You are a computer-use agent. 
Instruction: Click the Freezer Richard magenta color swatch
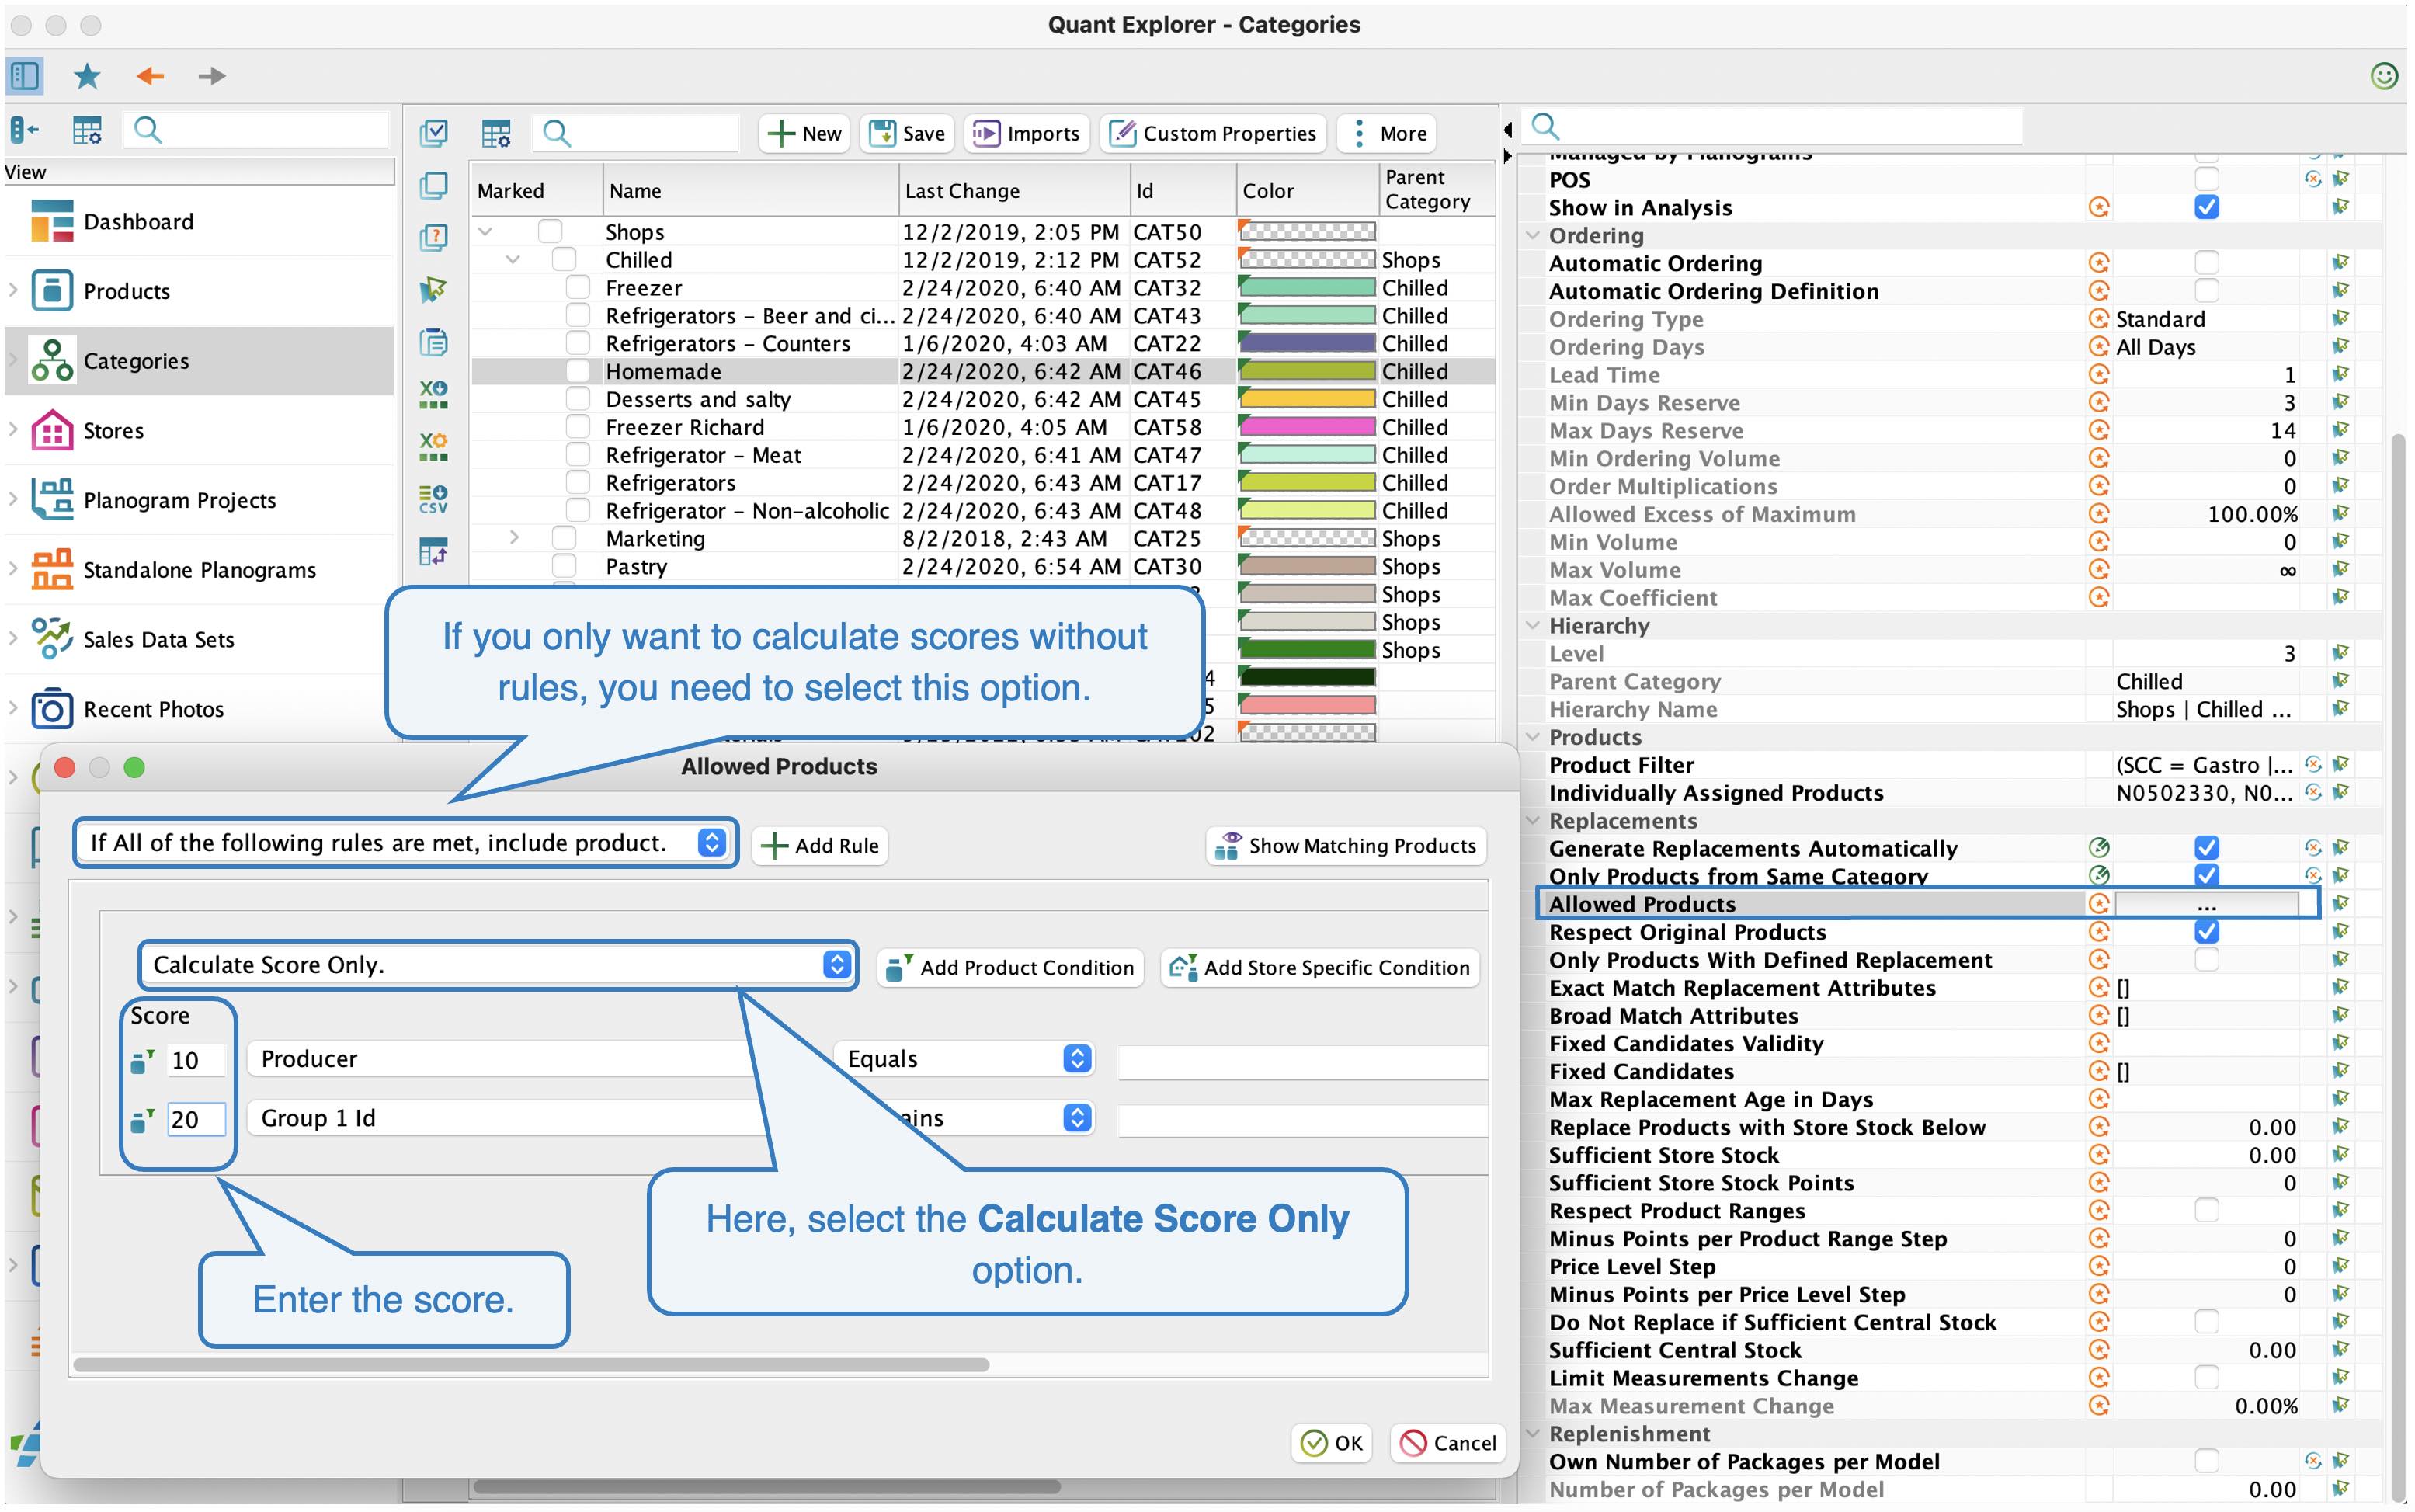point(1306,427)
